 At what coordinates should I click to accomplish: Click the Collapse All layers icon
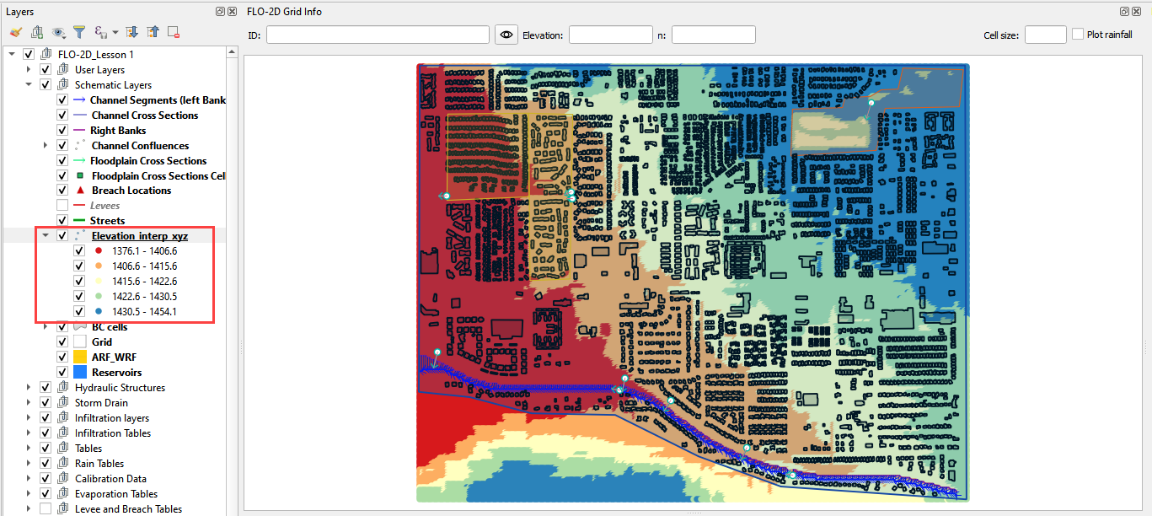(152, 33)
